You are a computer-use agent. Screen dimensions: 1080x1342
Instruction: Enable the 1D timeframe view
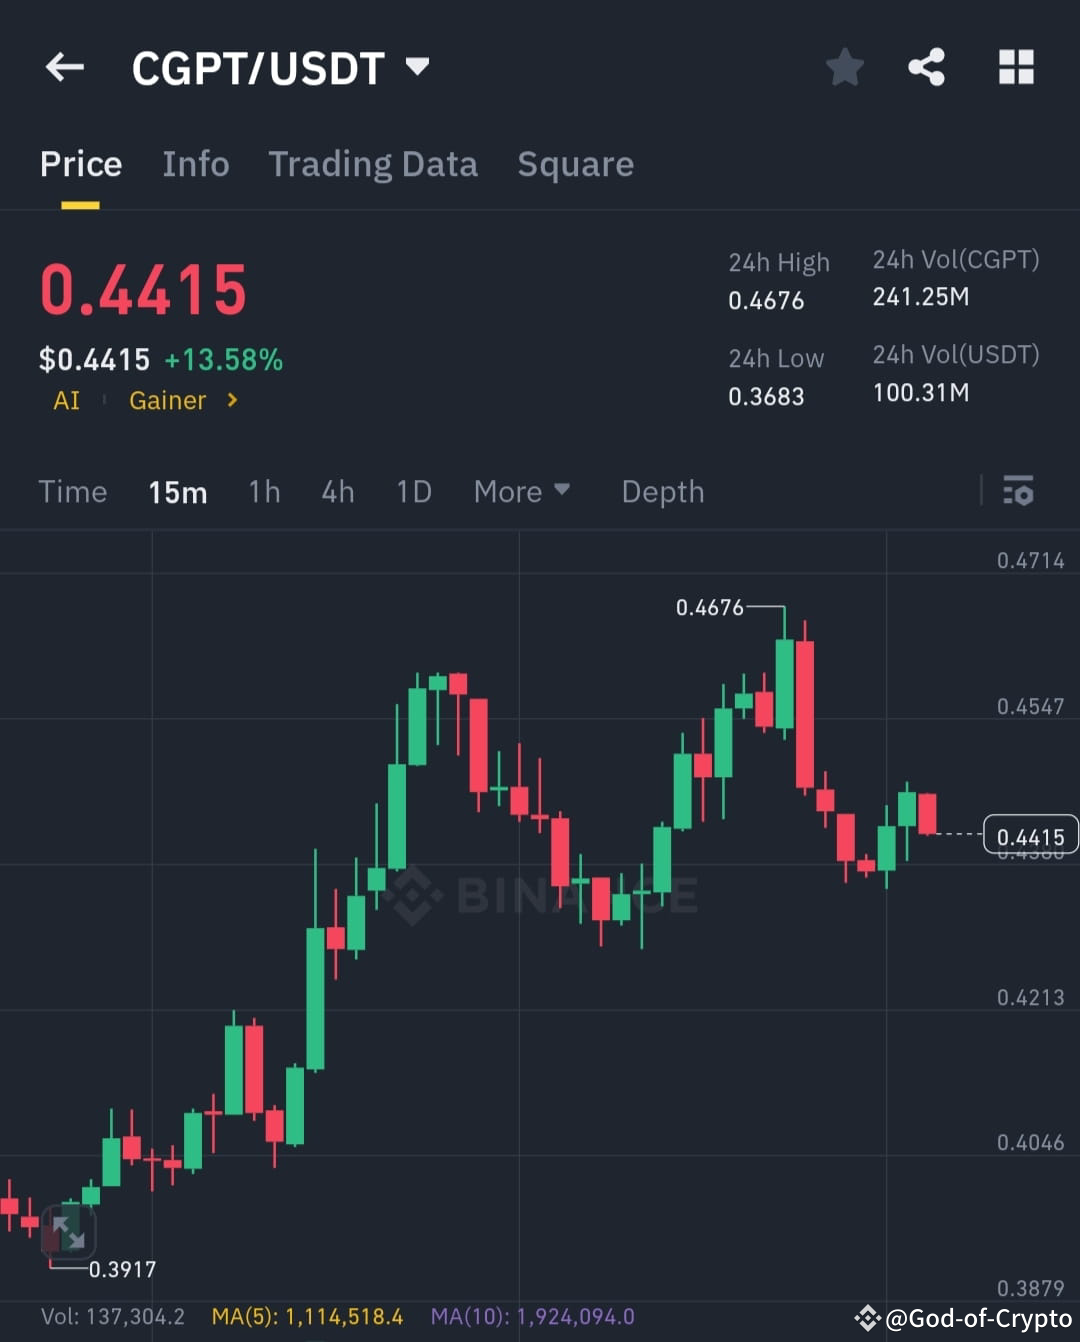pyautogui.click(x=413, y=491)
